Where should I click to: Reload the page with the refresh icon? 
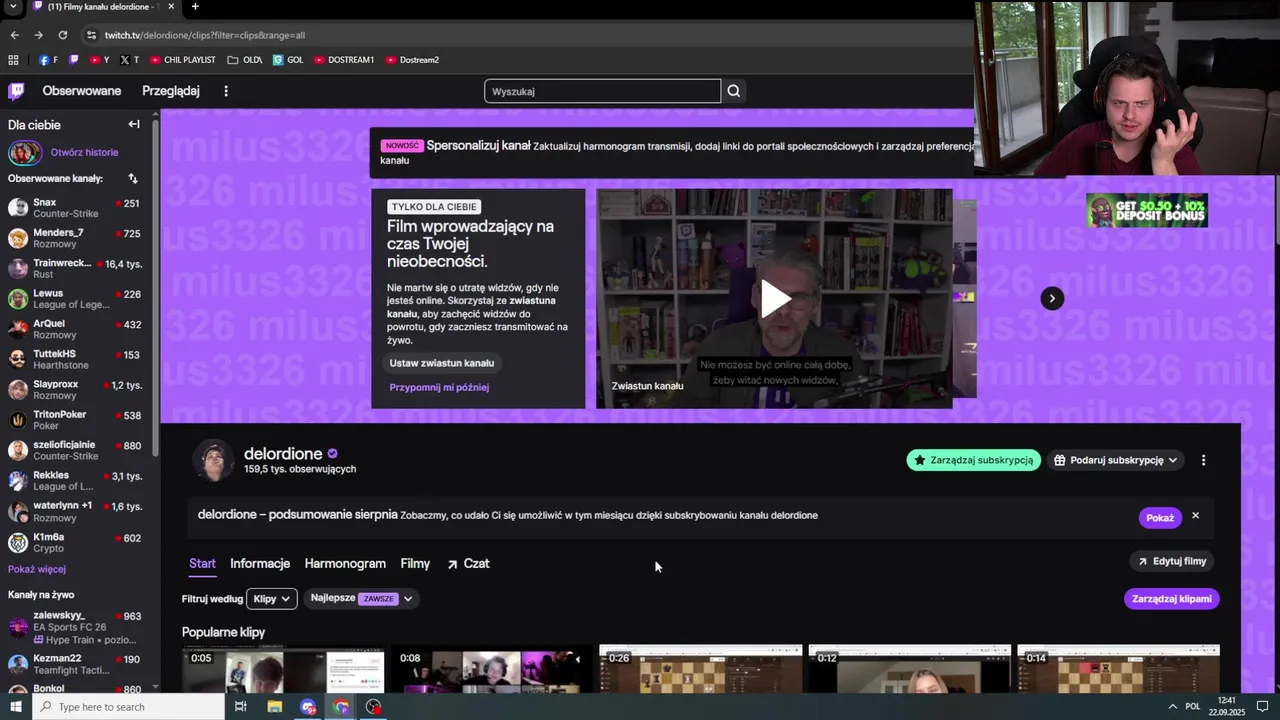(62, 35)
